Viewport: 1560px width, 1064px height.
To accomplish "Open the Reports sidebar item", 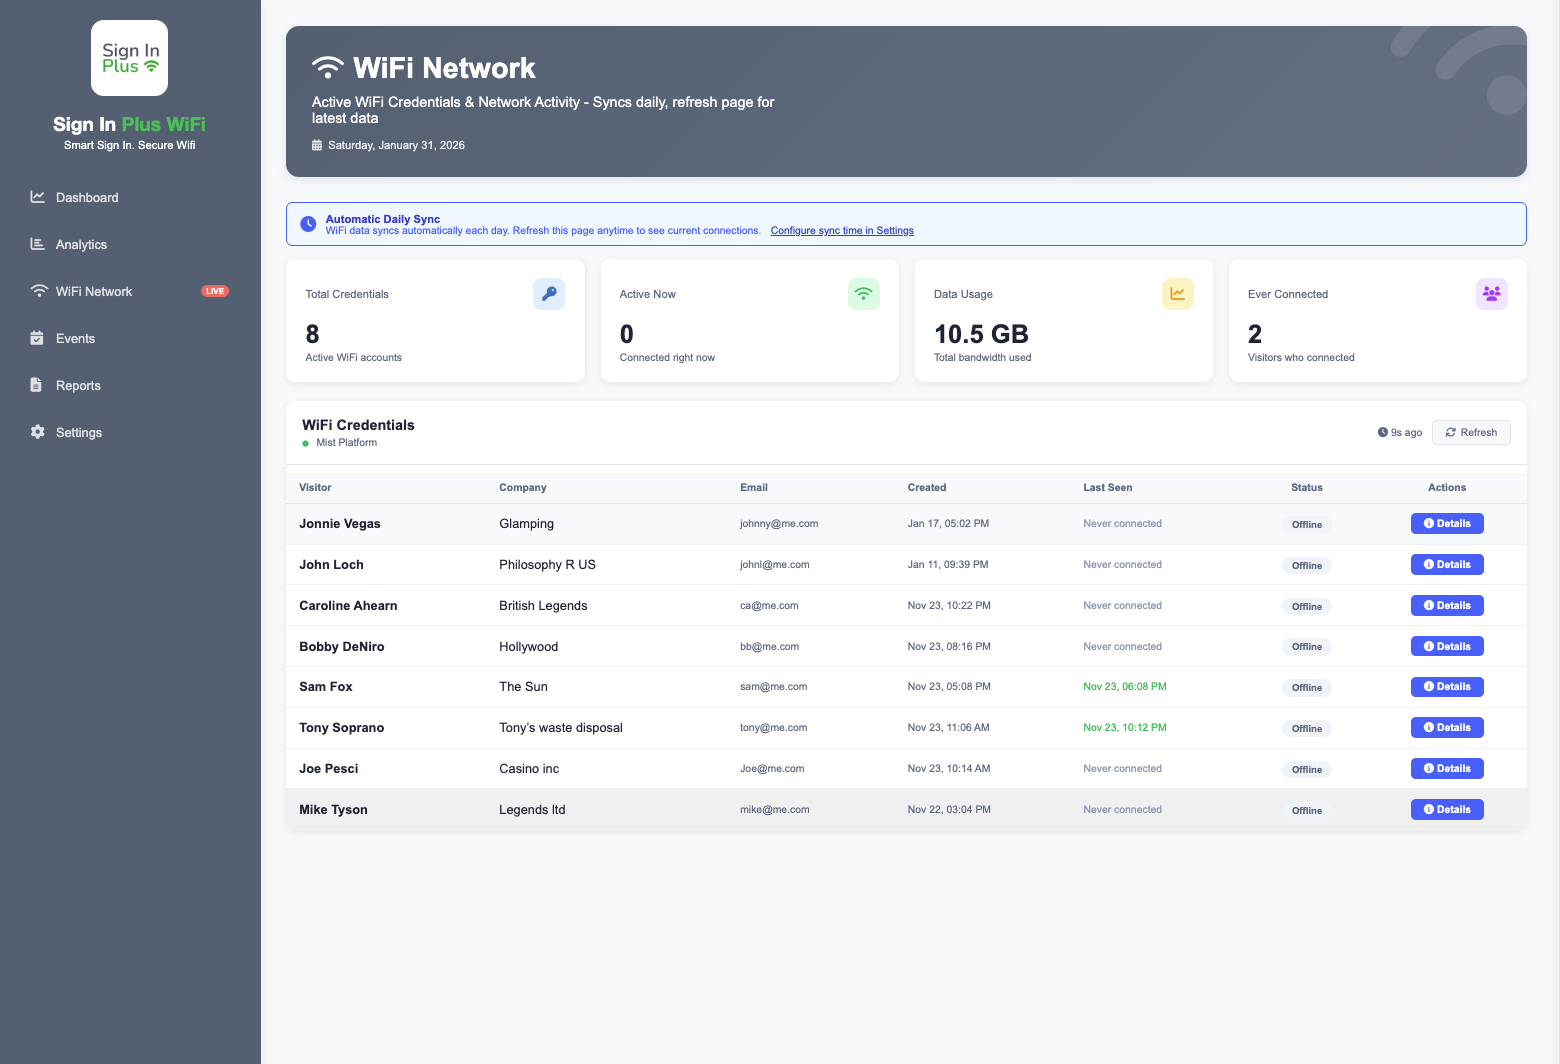I will pos(79,385).
